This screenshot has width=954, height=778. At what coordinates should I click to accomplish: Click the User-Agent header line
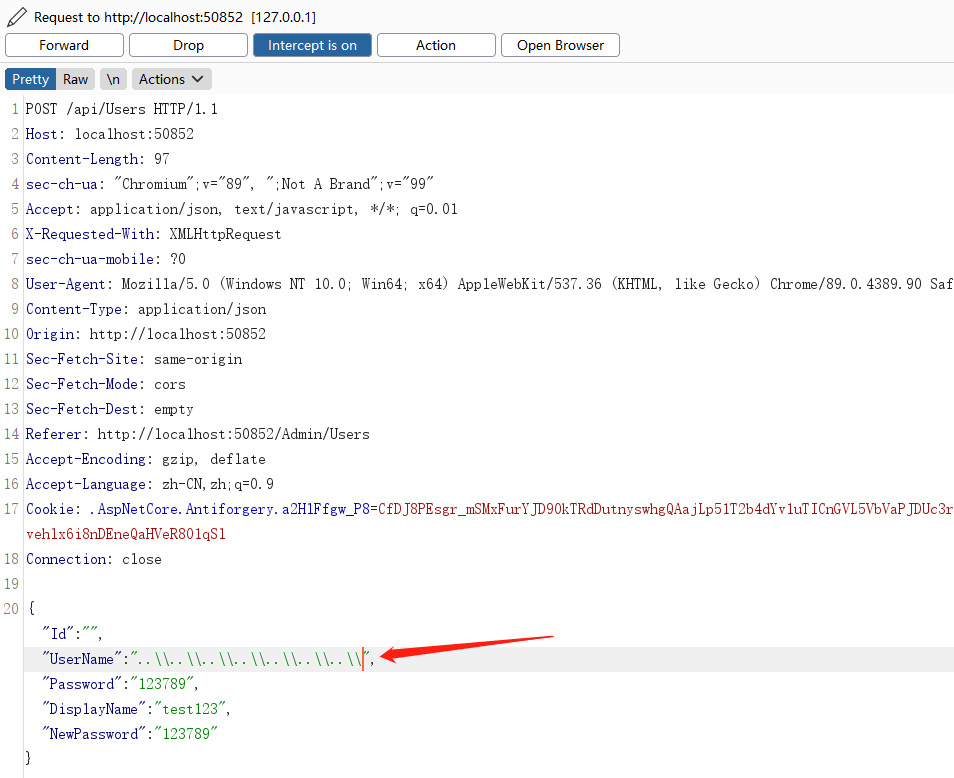[x=489, y=283]
